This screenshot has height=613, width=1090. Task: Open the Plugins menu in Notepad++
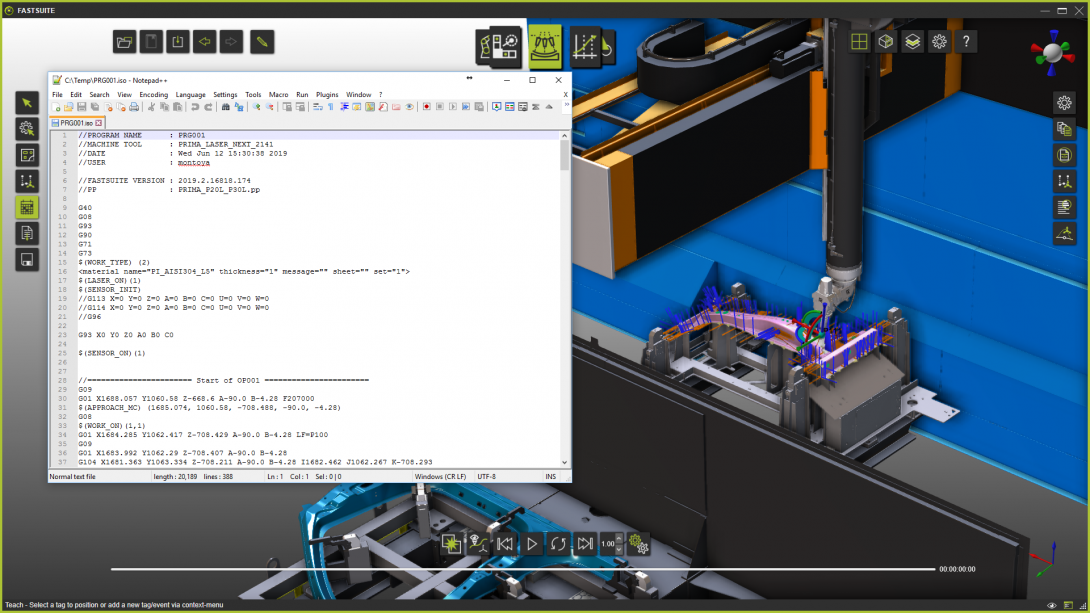point(327,95)
